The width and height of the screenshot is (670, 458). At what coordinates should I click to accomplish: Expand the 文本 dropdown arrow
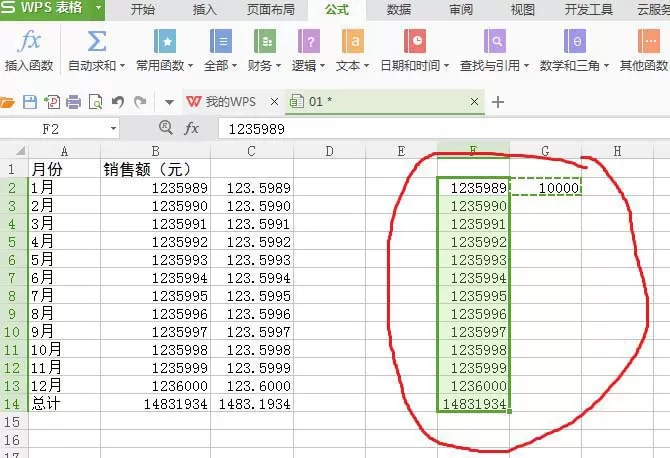(366, 66)
